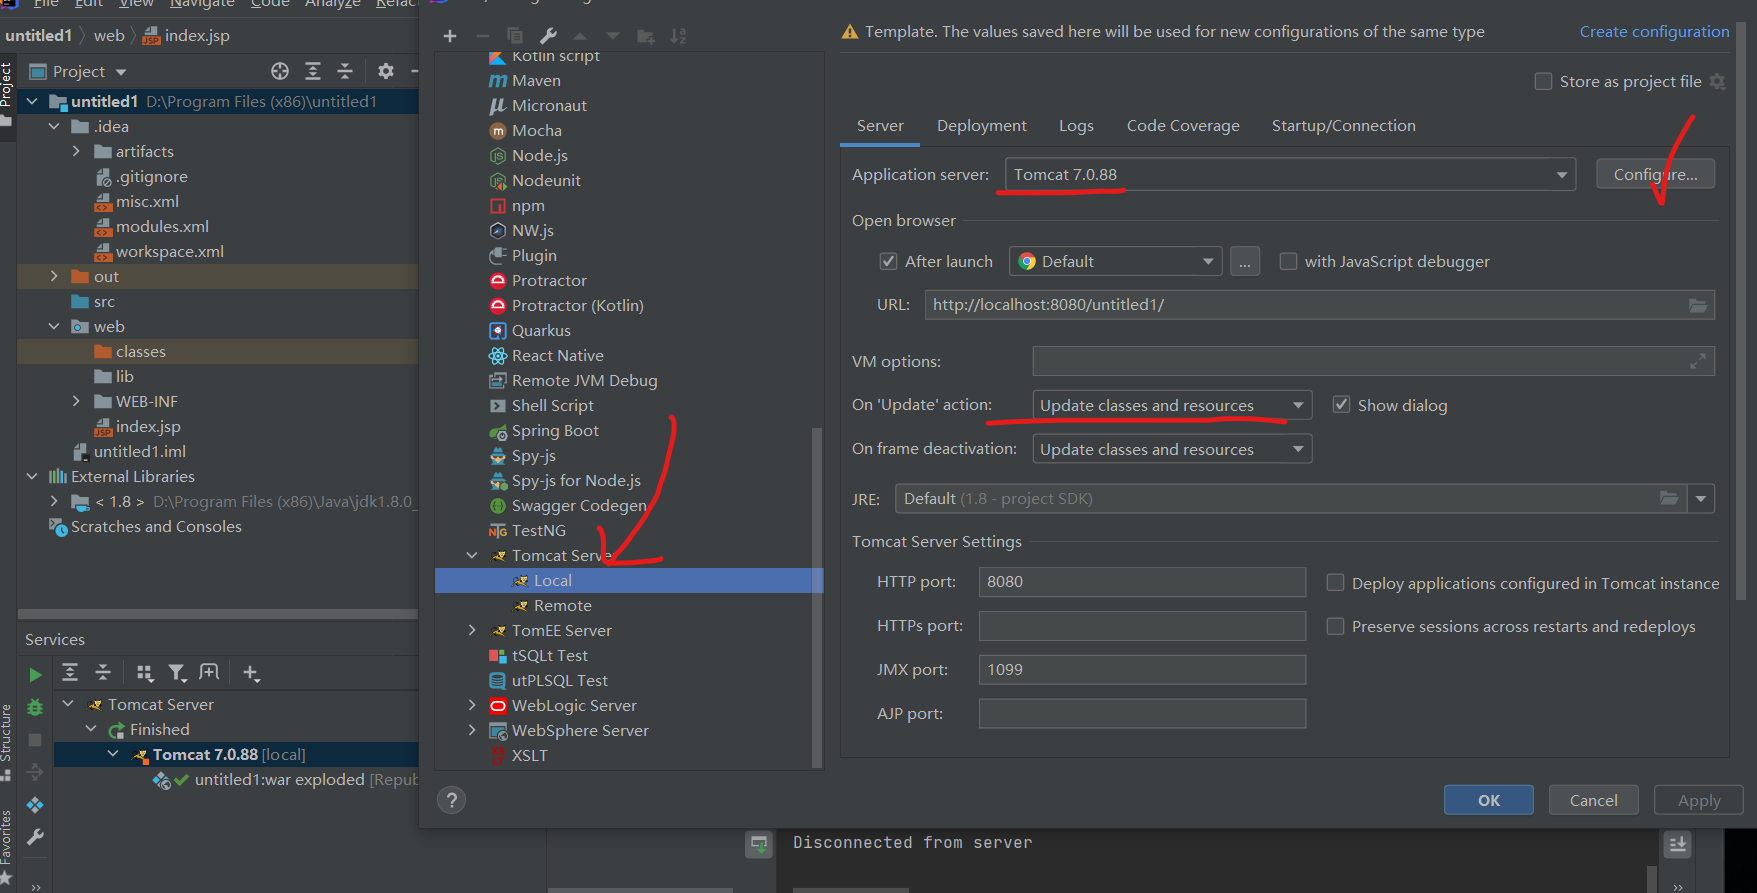Uncheck After launch checkbox
Screen dimensions: 1757x893
[x=888, y=262]
